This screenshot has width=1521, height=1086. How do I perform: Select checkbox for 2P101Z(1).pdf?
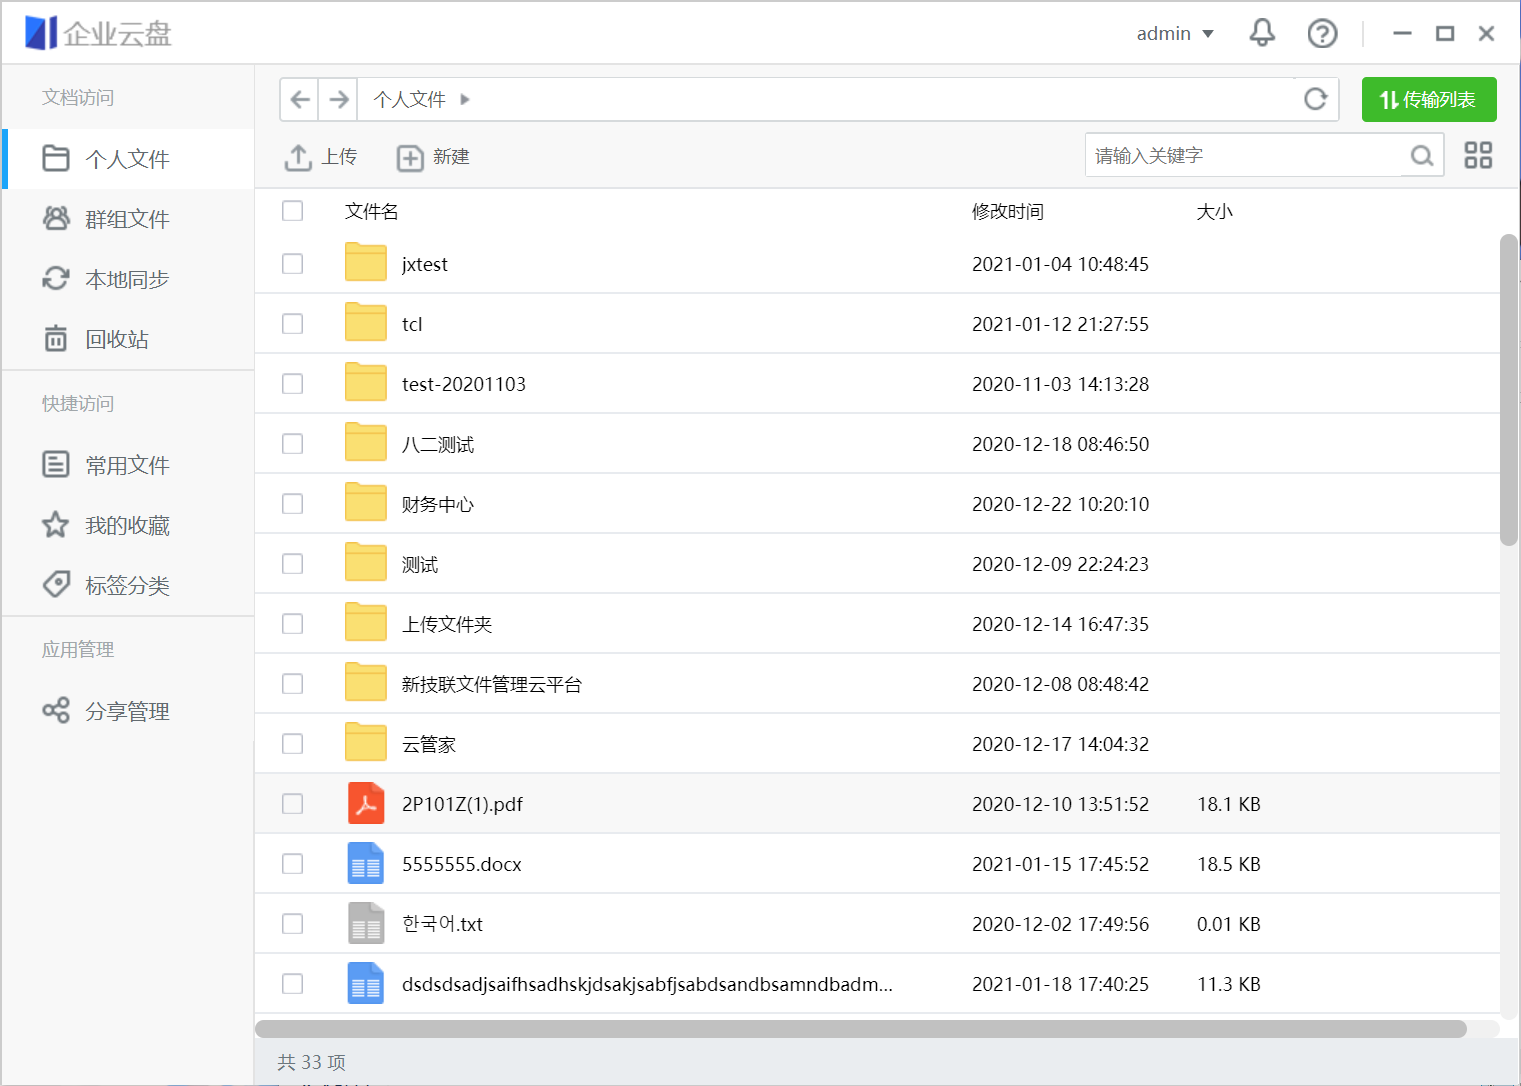[x=292, y=804]
